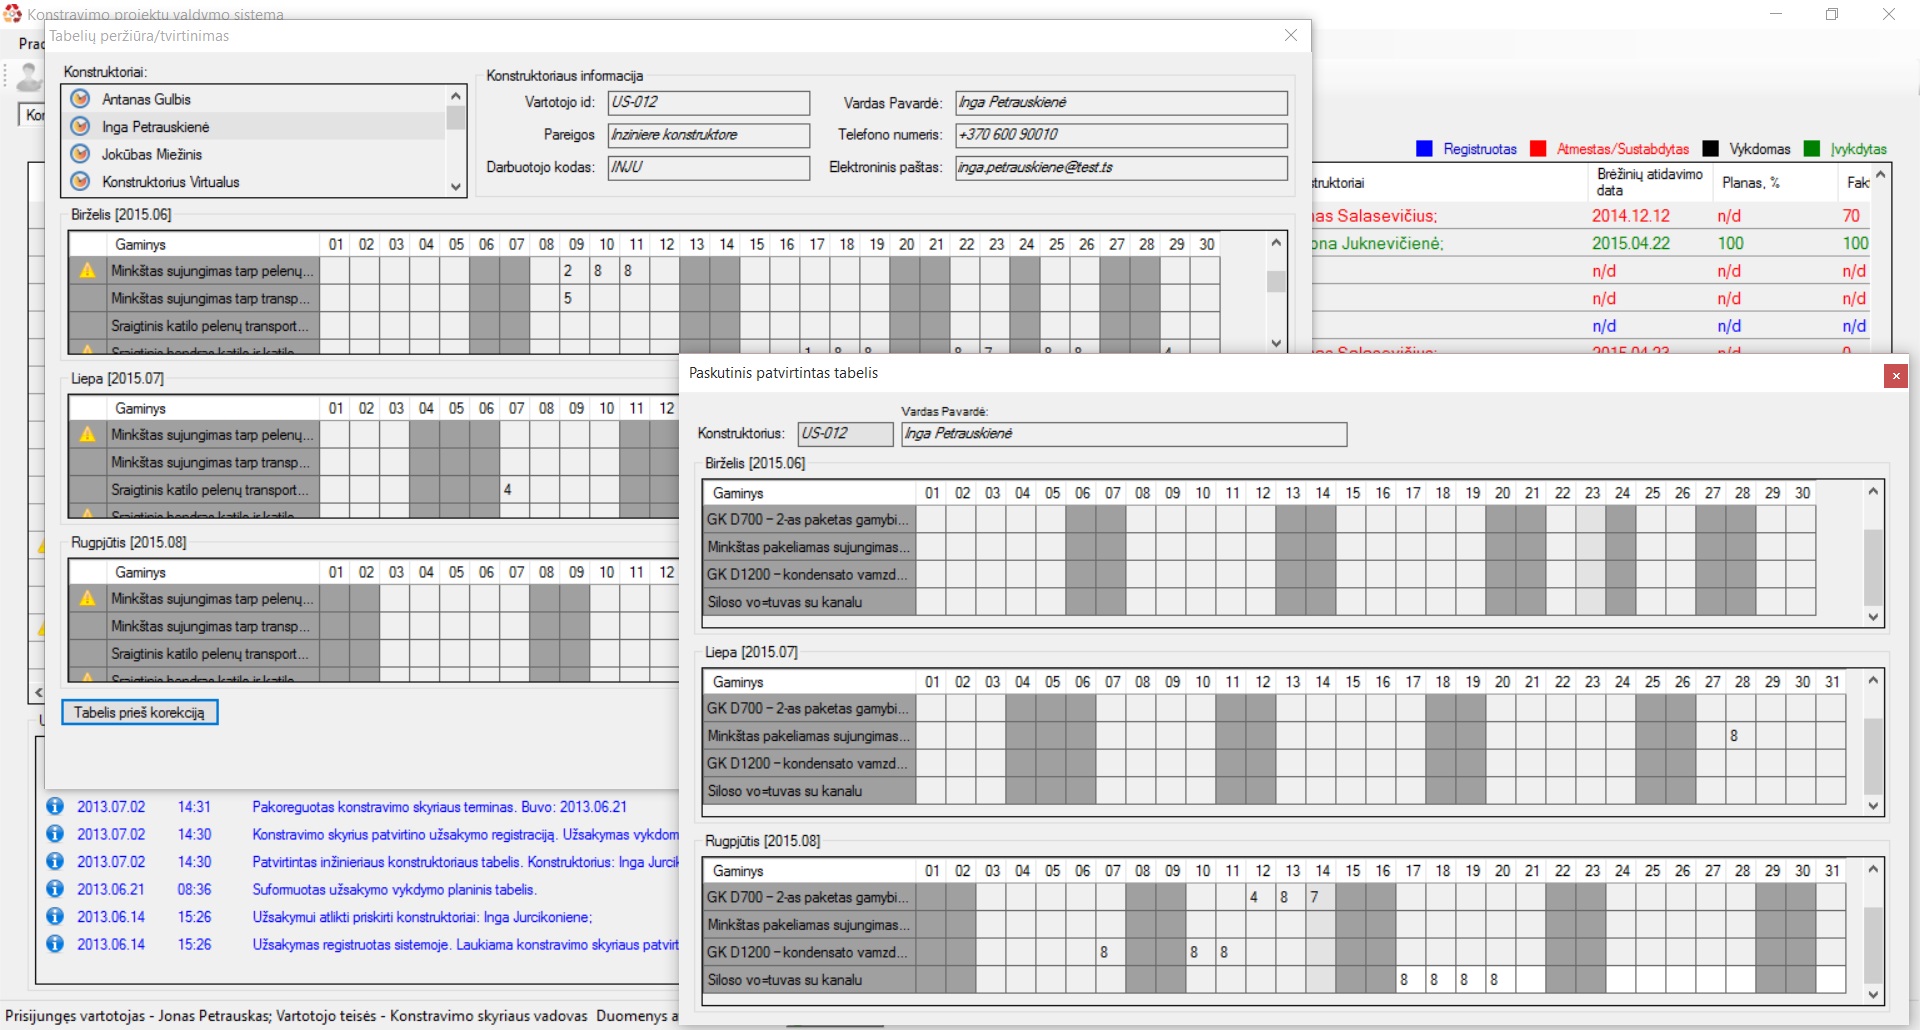Image resolution: width=1920 pixels, height=1030 pixels.
Task: Close the Tabelių peržiūra/tvirtinimas dialog
Action: coord(1291,35)
